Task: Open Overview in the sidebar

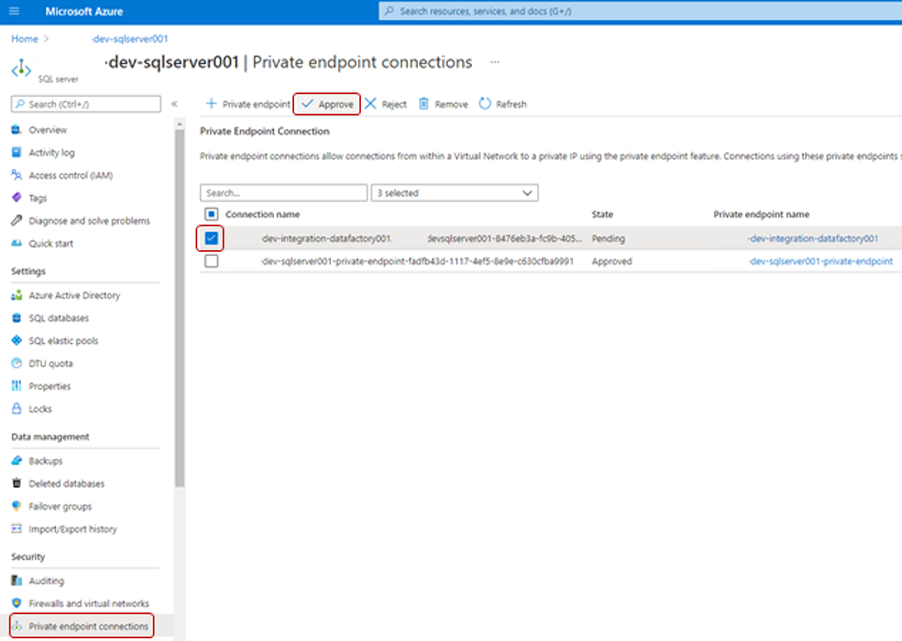Action: pyautogui.click(x=48, y=129)
